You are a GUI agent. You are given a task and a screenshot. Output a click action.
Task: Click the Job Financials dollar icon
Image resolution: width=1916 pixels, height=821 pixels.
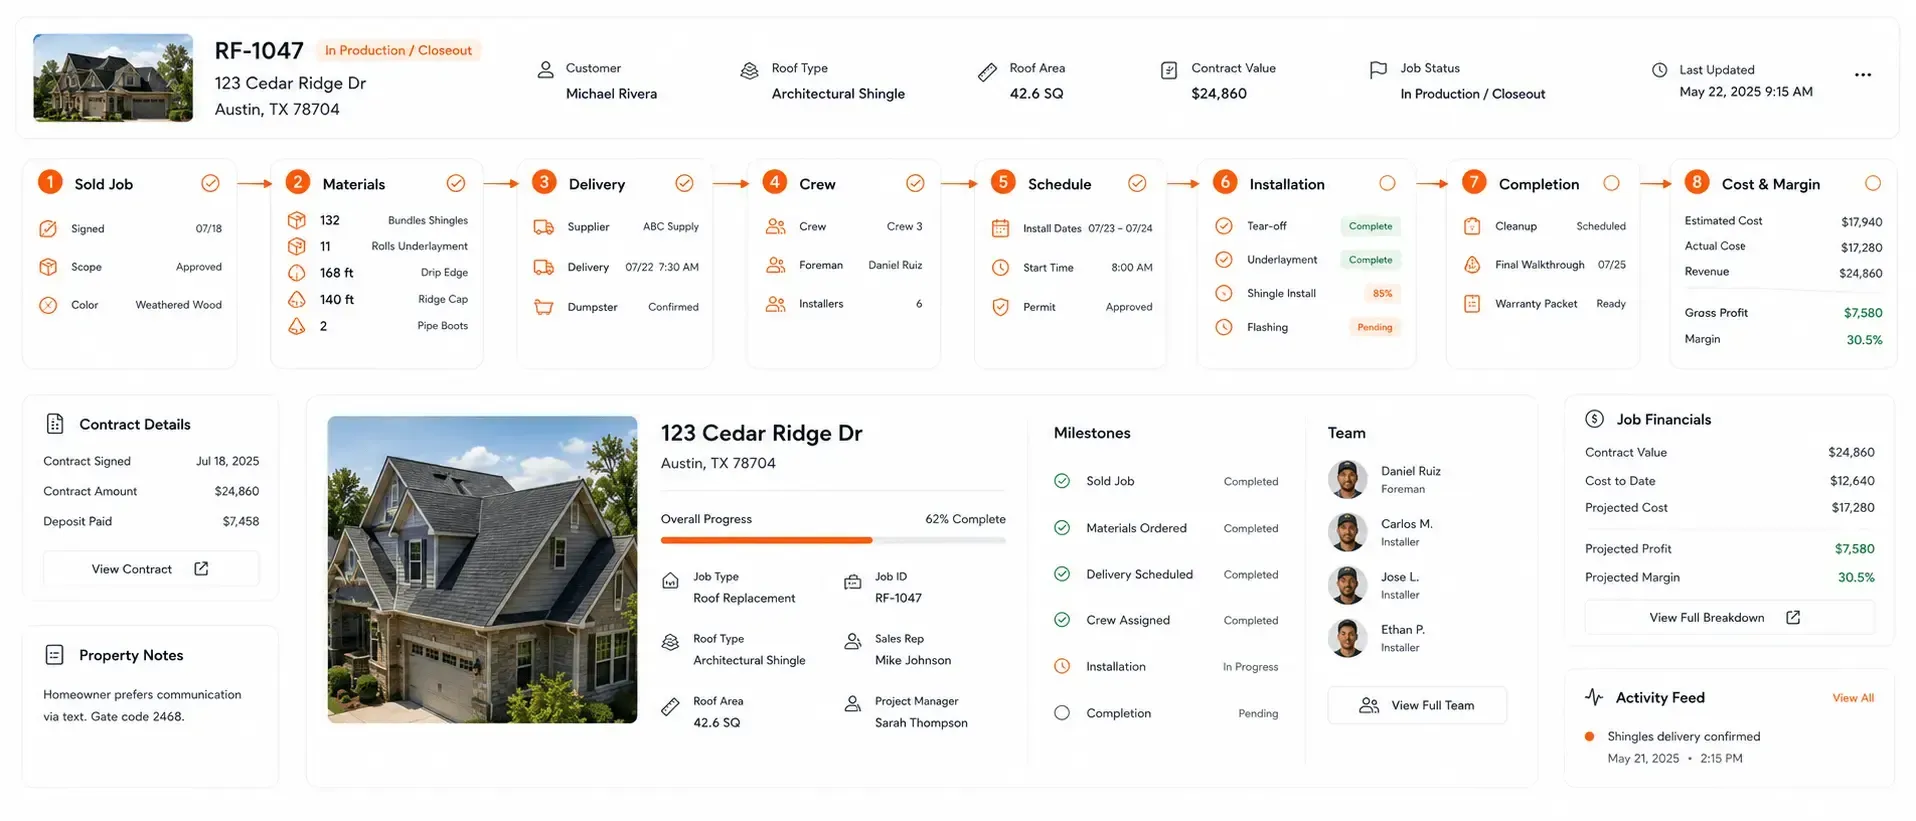tap(1594, 420)
